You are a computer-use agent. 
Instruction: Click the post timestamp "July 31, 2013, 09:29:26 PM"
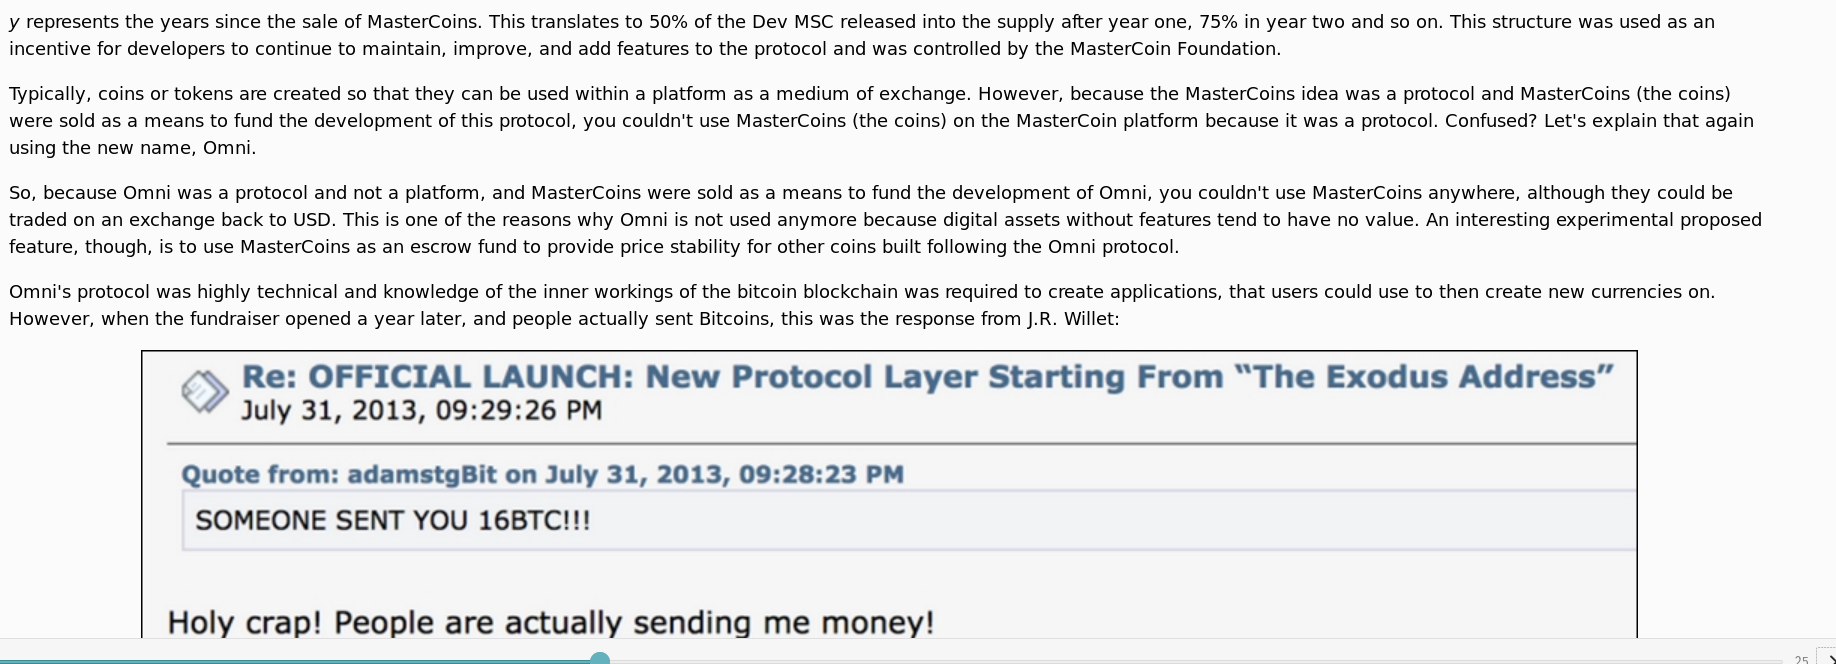pyautogui.click(x=421, y=411)
